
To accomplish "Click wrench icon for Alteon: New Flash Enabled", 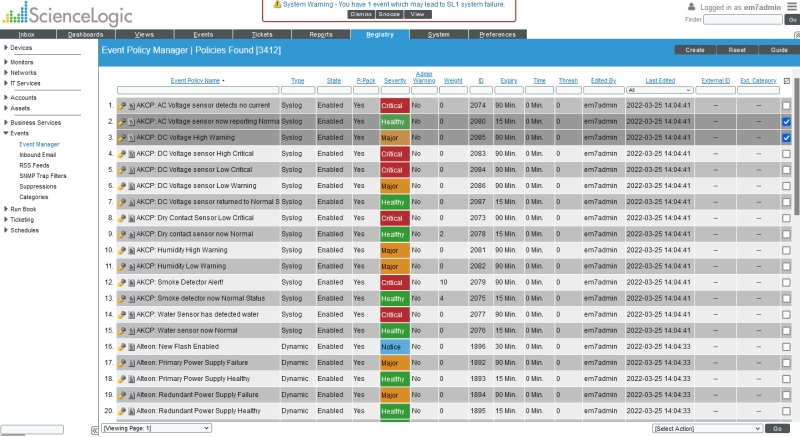I will click(122, 347).
